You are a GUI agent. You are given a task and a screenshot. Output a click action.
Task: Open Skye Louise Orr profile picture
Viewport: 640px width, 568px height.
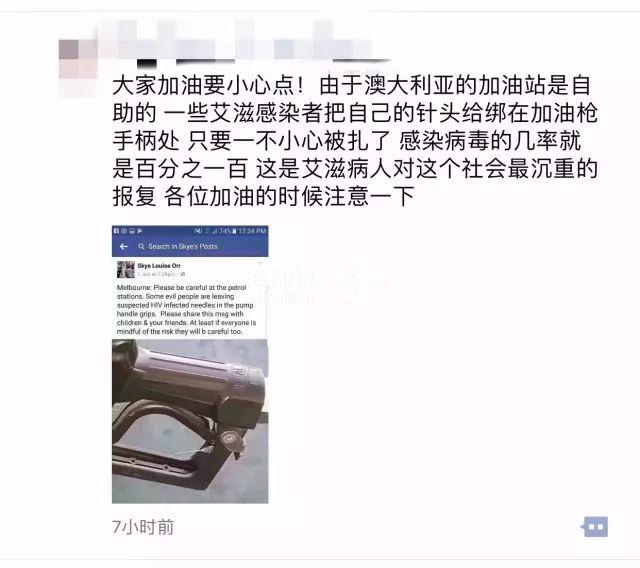[x=126, y=270]
